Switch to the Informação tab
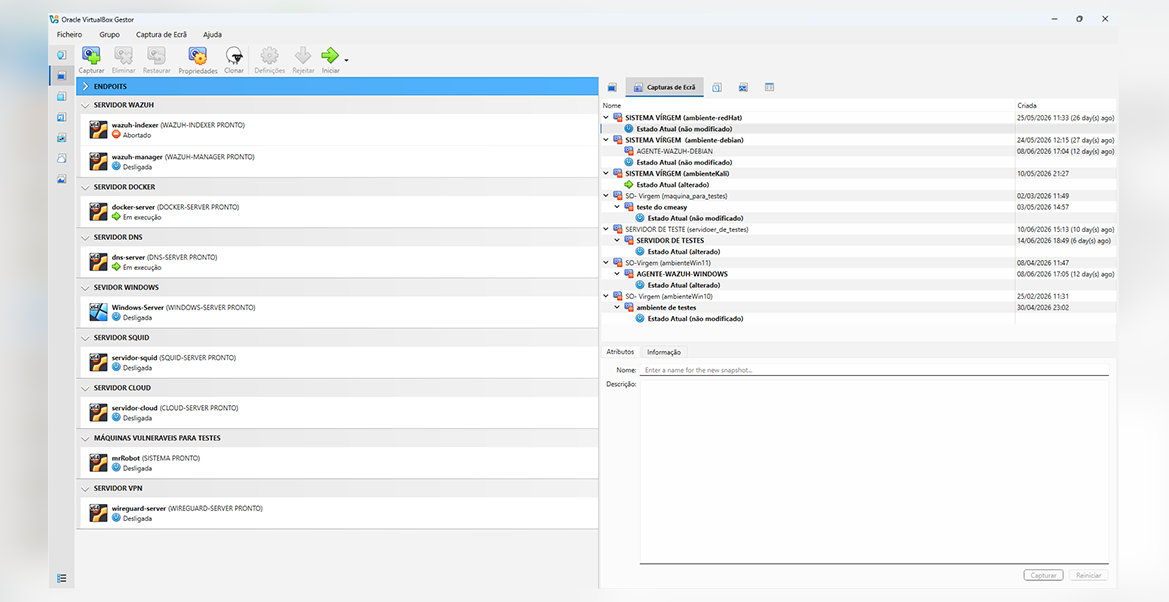The image size is (1169, 602). point(664,352)
